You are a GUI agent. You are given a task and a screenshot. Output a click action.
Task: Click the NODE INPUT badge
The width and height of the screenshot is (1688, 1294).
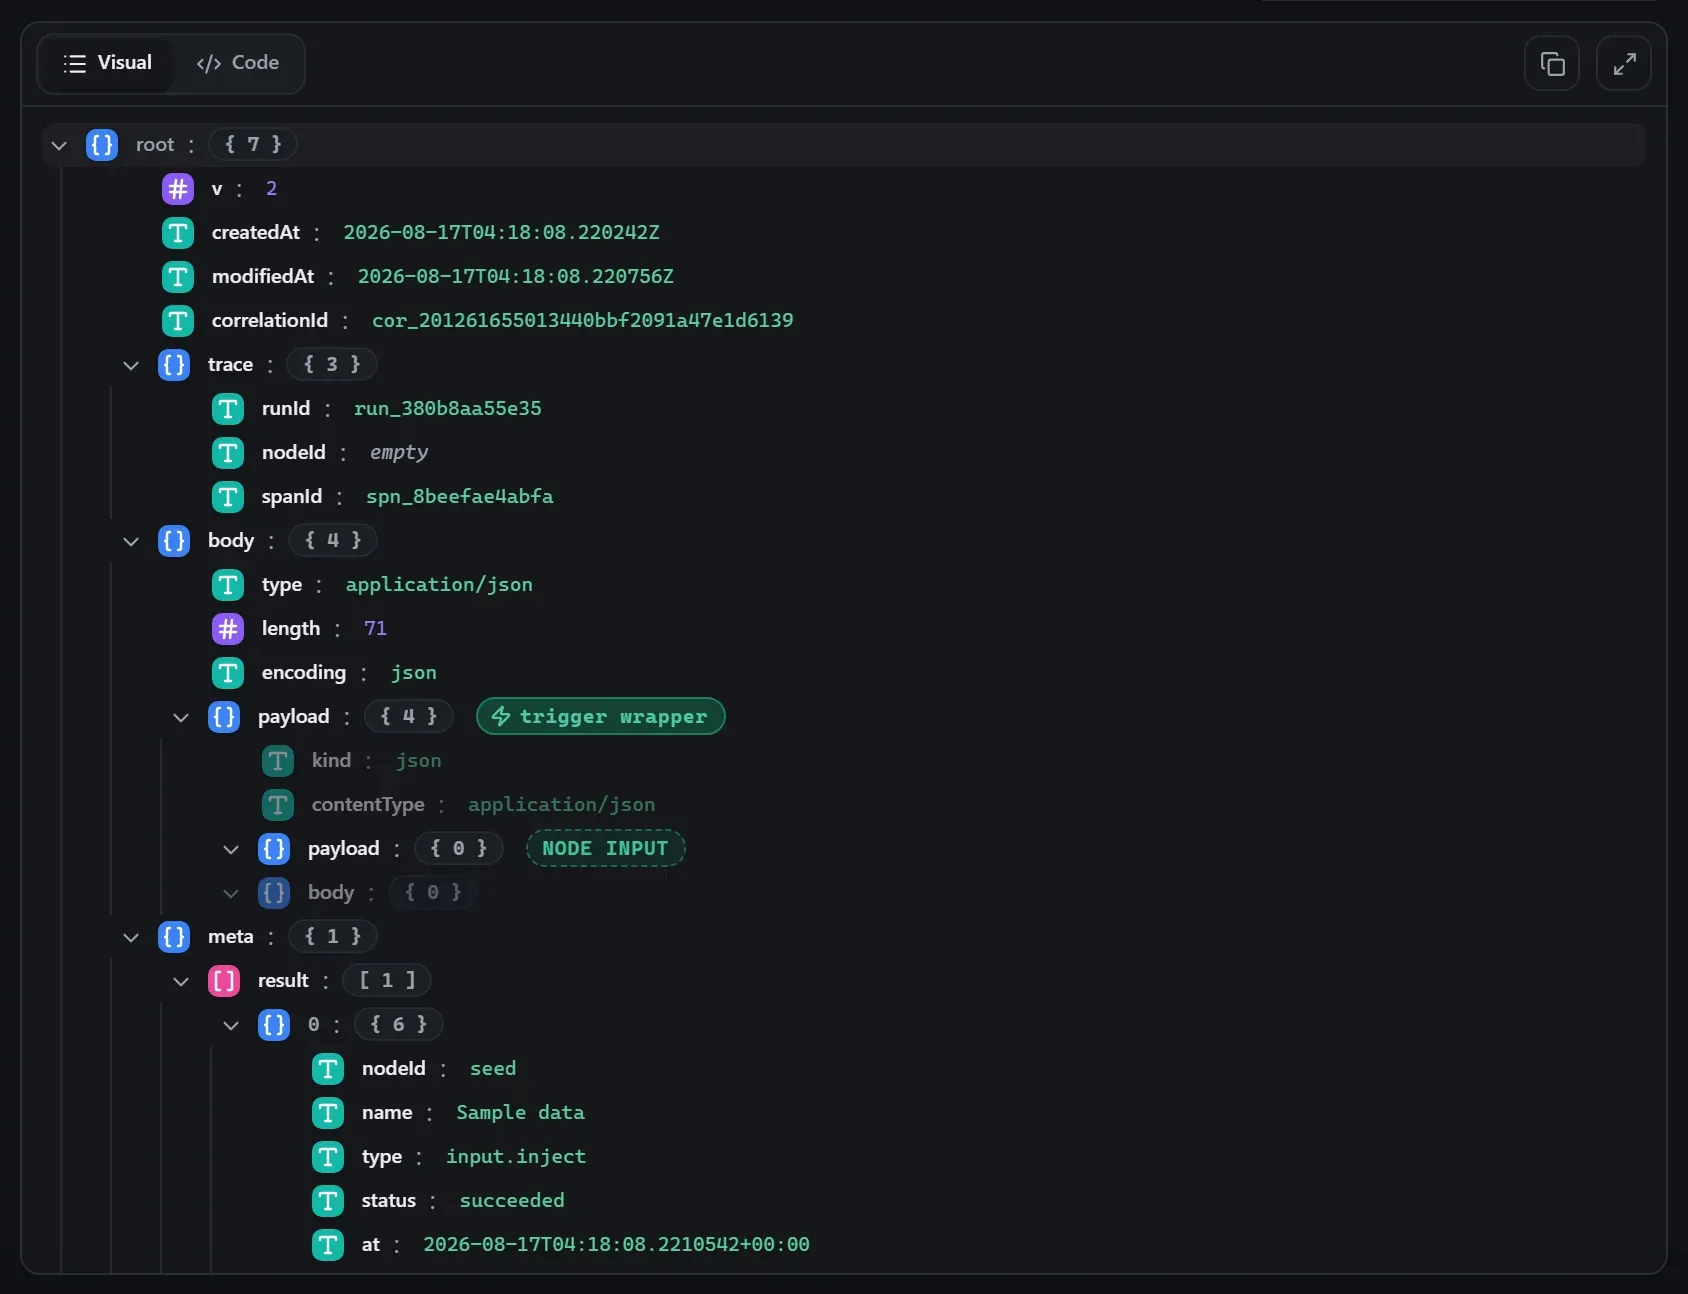[605, 848]
